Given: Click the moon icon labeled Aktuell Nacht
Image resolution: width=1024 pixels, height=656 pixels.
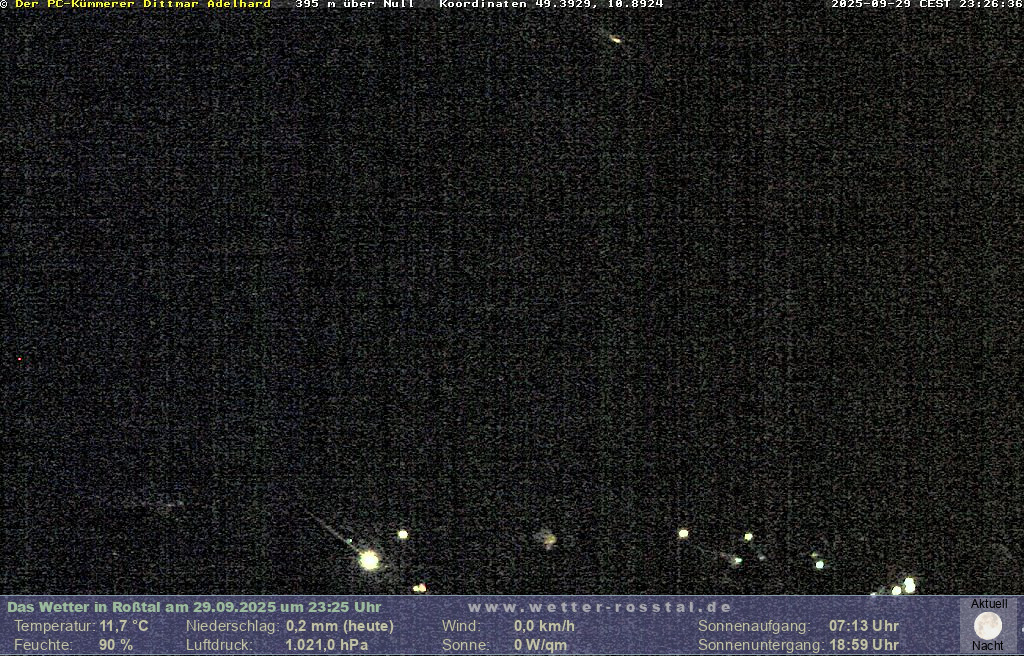Looking at the screenshot, I should point(988,626).
